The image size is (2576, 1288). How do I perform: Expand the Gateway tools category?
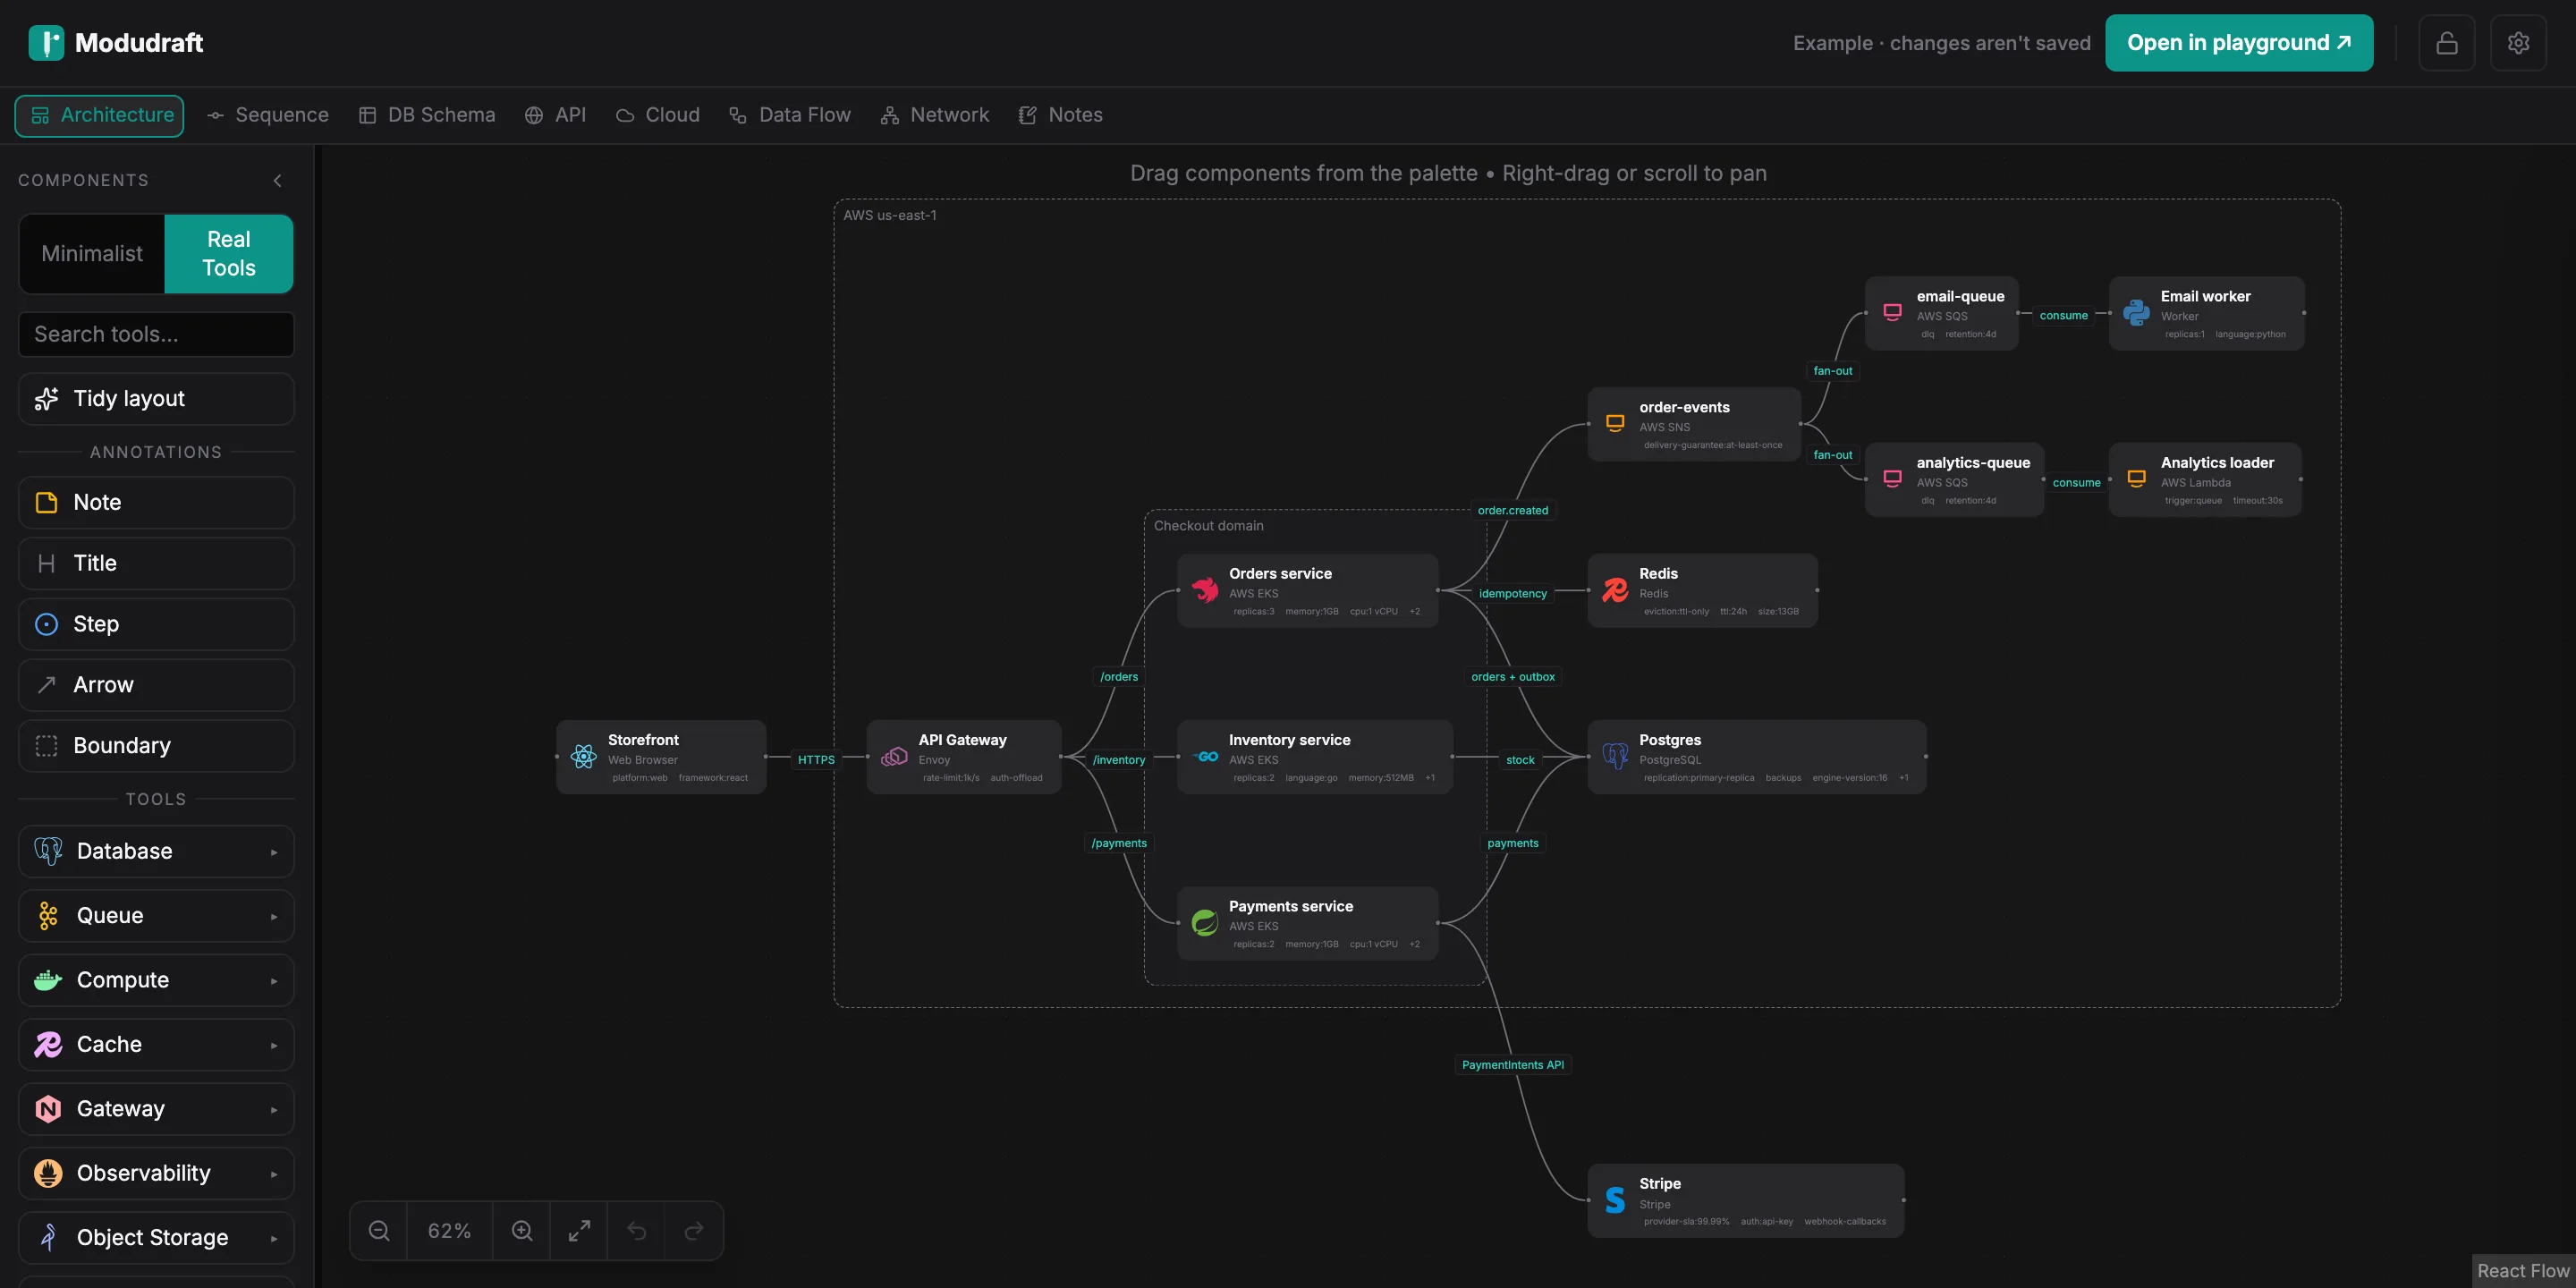click(x=156, y=1109)
